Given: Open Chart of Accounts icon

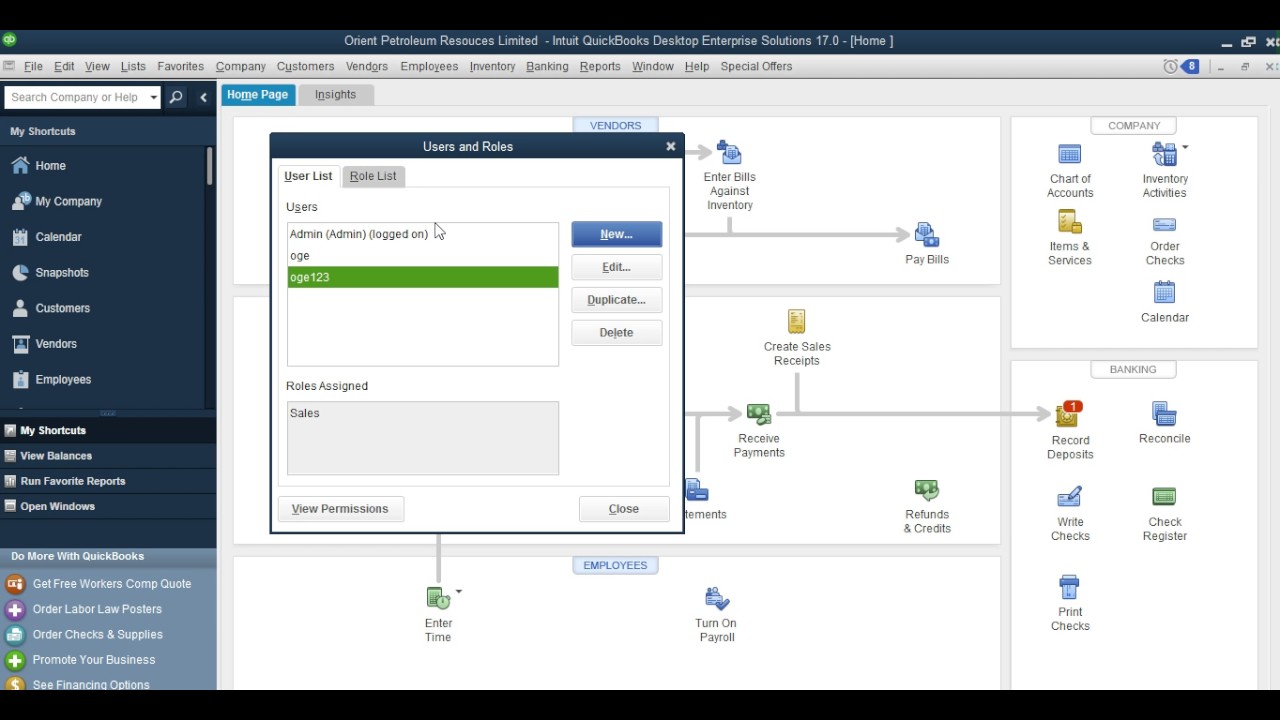Looking at the screenshot, I should point(1070,154).
